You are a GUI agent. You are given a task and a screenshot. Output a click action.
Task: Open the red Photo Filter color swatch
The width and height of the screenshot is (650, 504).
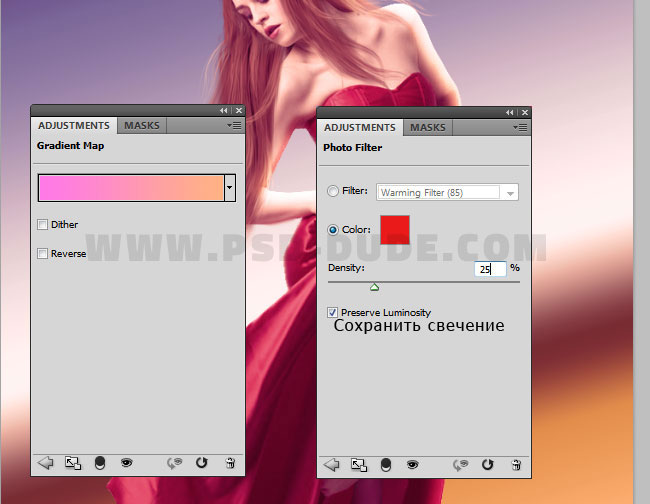click(x=395, y=230)
